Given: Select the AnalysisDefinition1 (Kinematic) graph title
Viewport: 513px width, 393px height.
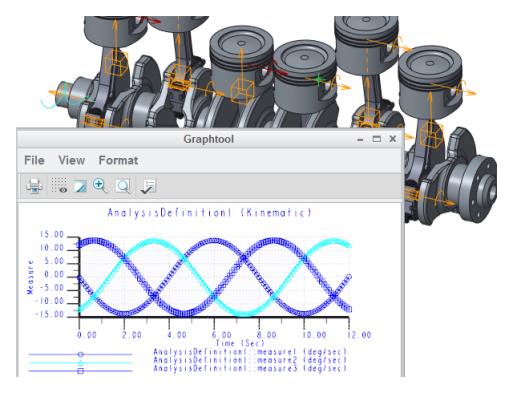Looking at the screenshot, I should tap(210, 213).
